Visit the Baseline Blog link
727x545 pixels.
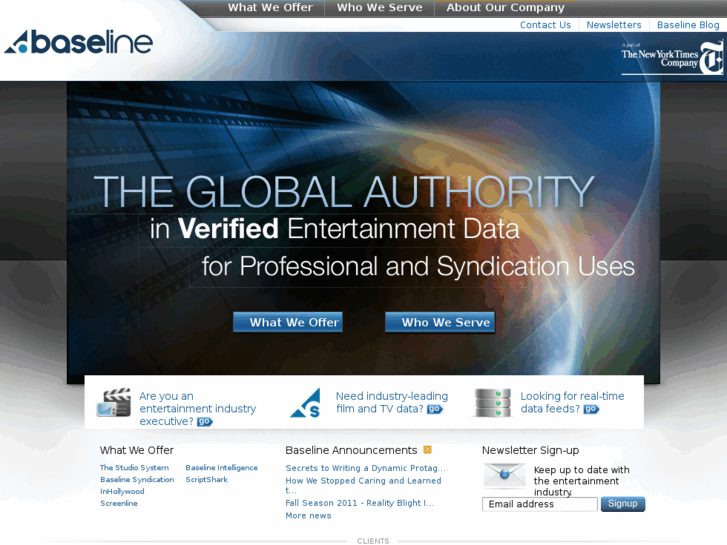pyautogui.click(x=688, y=25)
